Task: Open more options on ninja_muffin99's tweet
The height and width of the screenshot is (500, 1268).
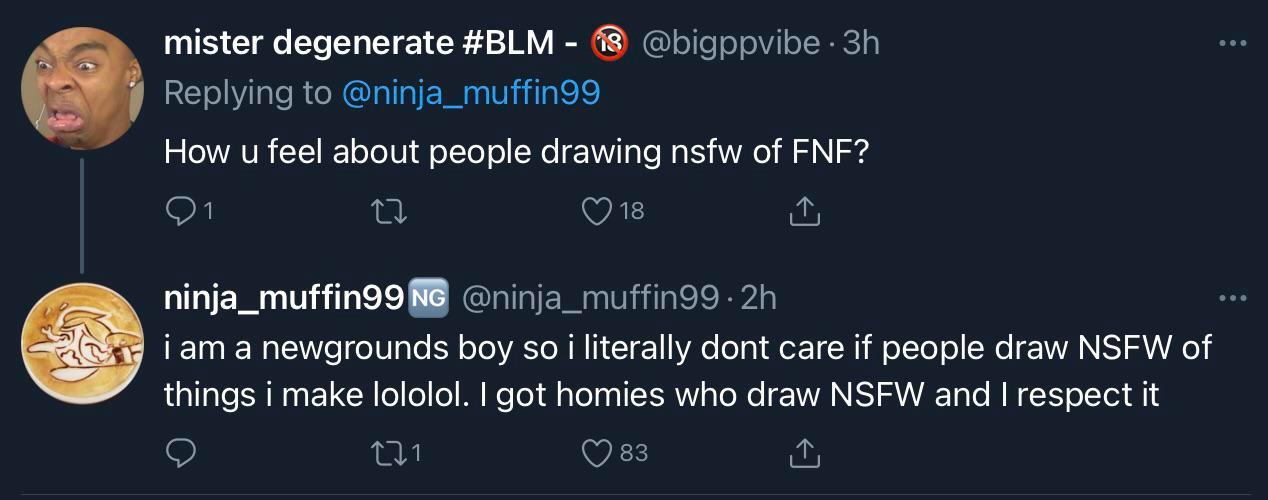Action: (x=1232, y=297)
